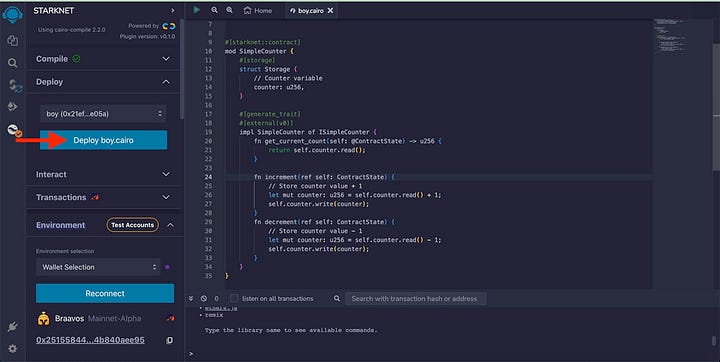
Task: Open the boy contract dropdown
Action: [103, 113]
